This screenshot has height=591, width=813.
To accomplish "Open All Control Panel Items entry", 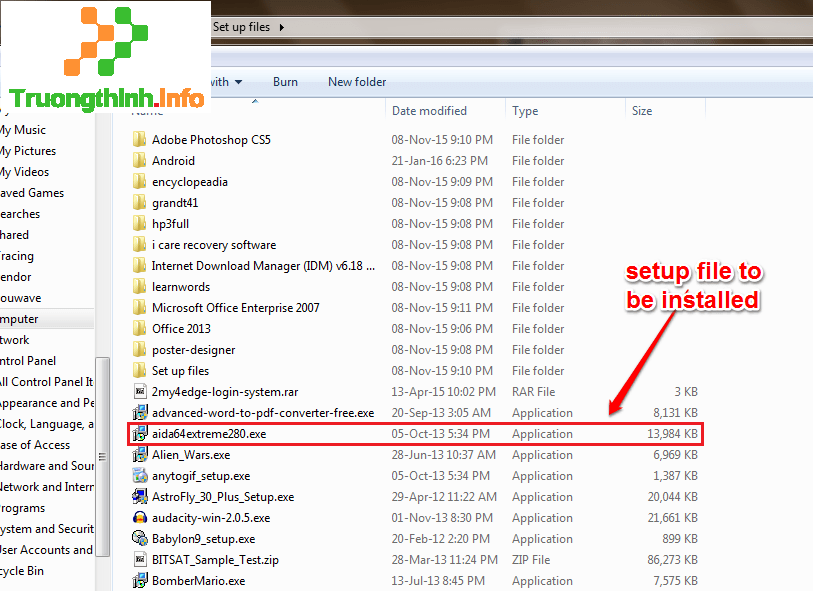I will (x=47, y=382).
